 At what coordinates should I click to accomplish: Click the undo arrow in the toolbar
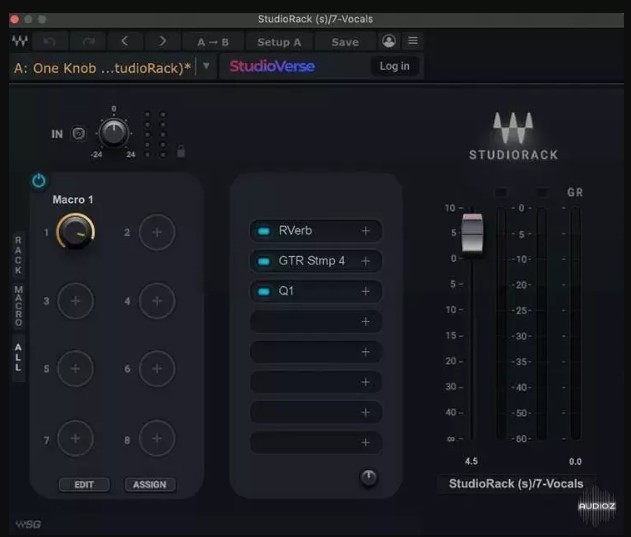click(x=48, y=41)
